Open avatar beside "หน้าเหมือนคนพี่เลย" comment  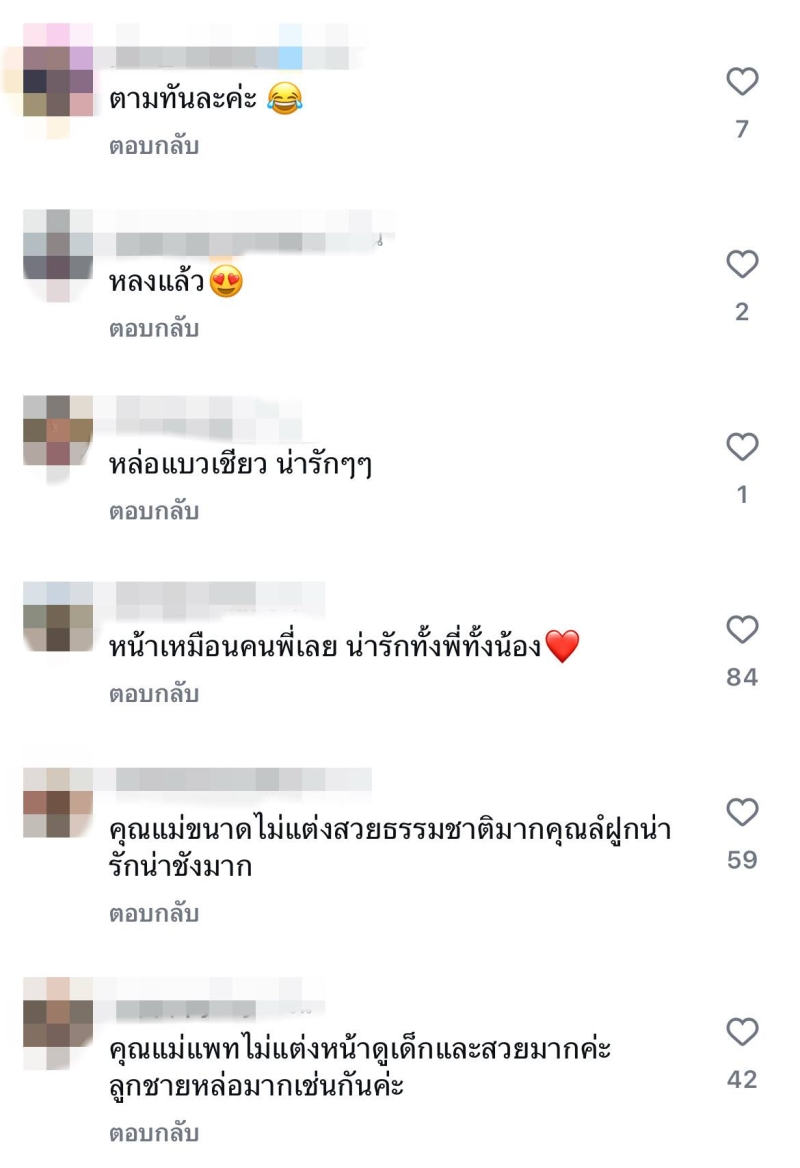58,618
